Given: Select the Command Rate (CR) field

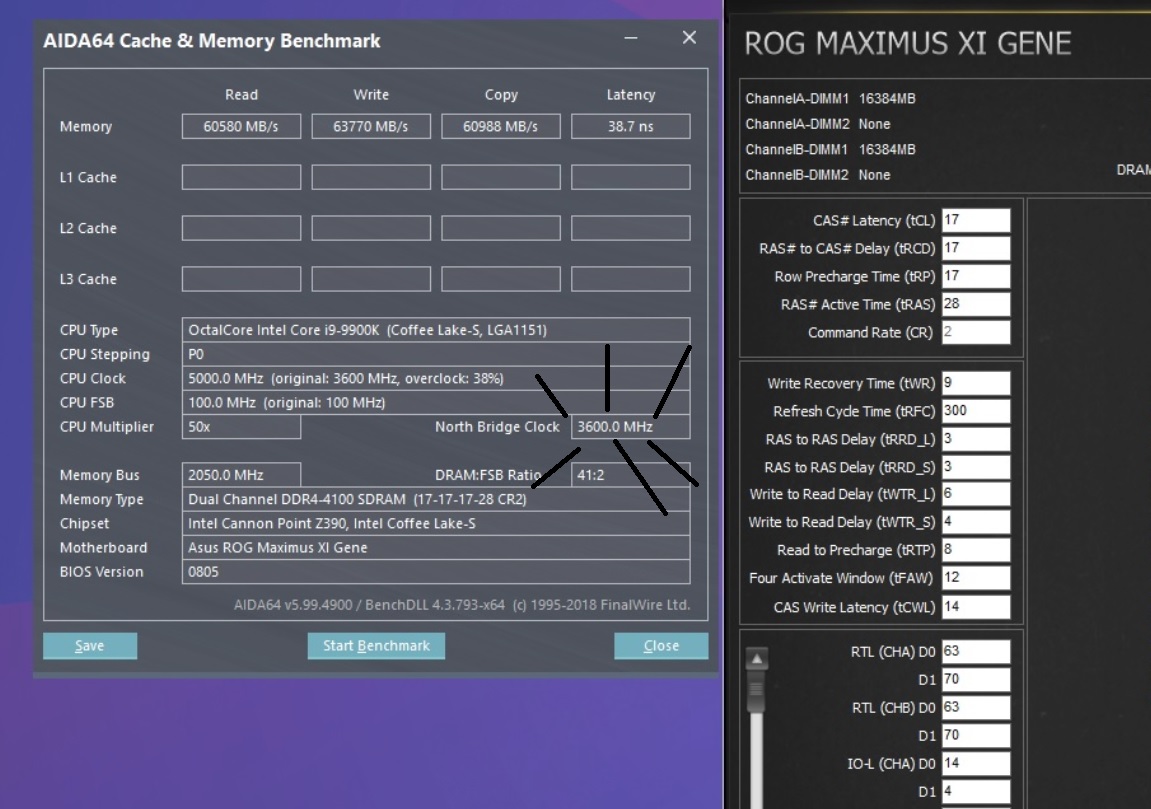Looking at the screenshot, I should coord(976,332).
